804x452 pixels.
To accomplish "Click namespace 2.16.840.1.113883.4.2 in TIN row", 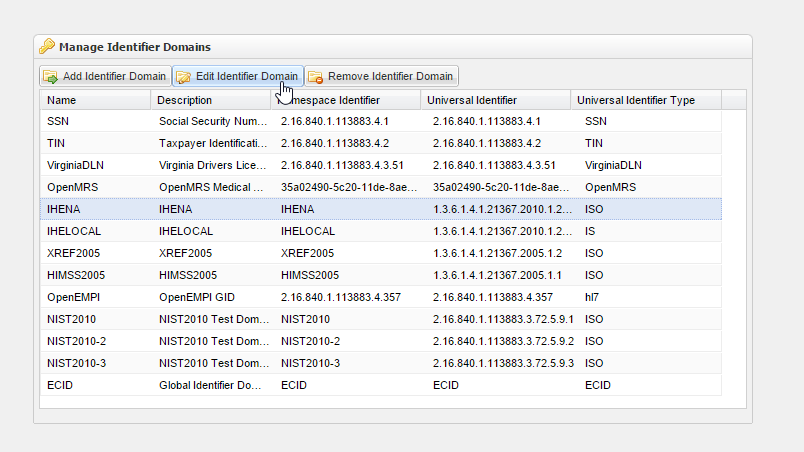I will [335, 143].
